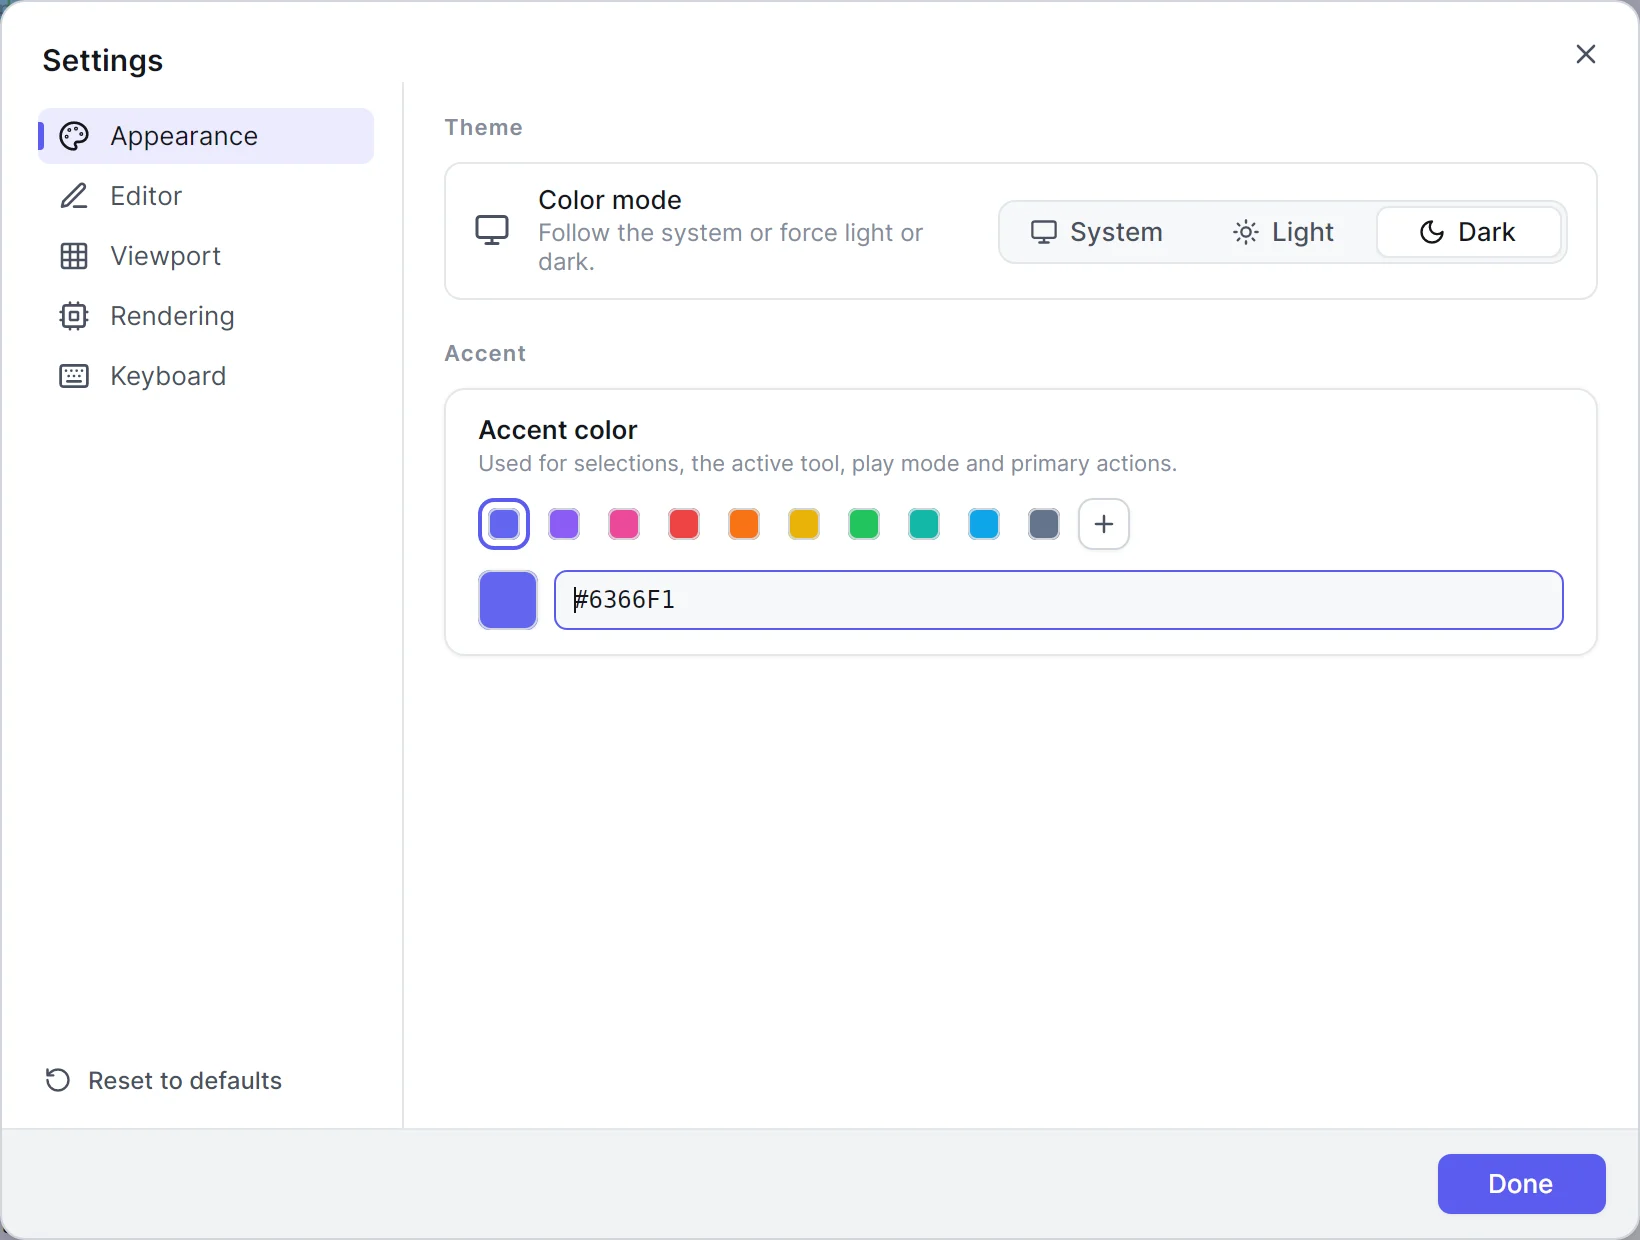This screenshot has width=1640, height=1240.
Task: Focus the hex color input field #6366F1
Action: [1059, 600]
